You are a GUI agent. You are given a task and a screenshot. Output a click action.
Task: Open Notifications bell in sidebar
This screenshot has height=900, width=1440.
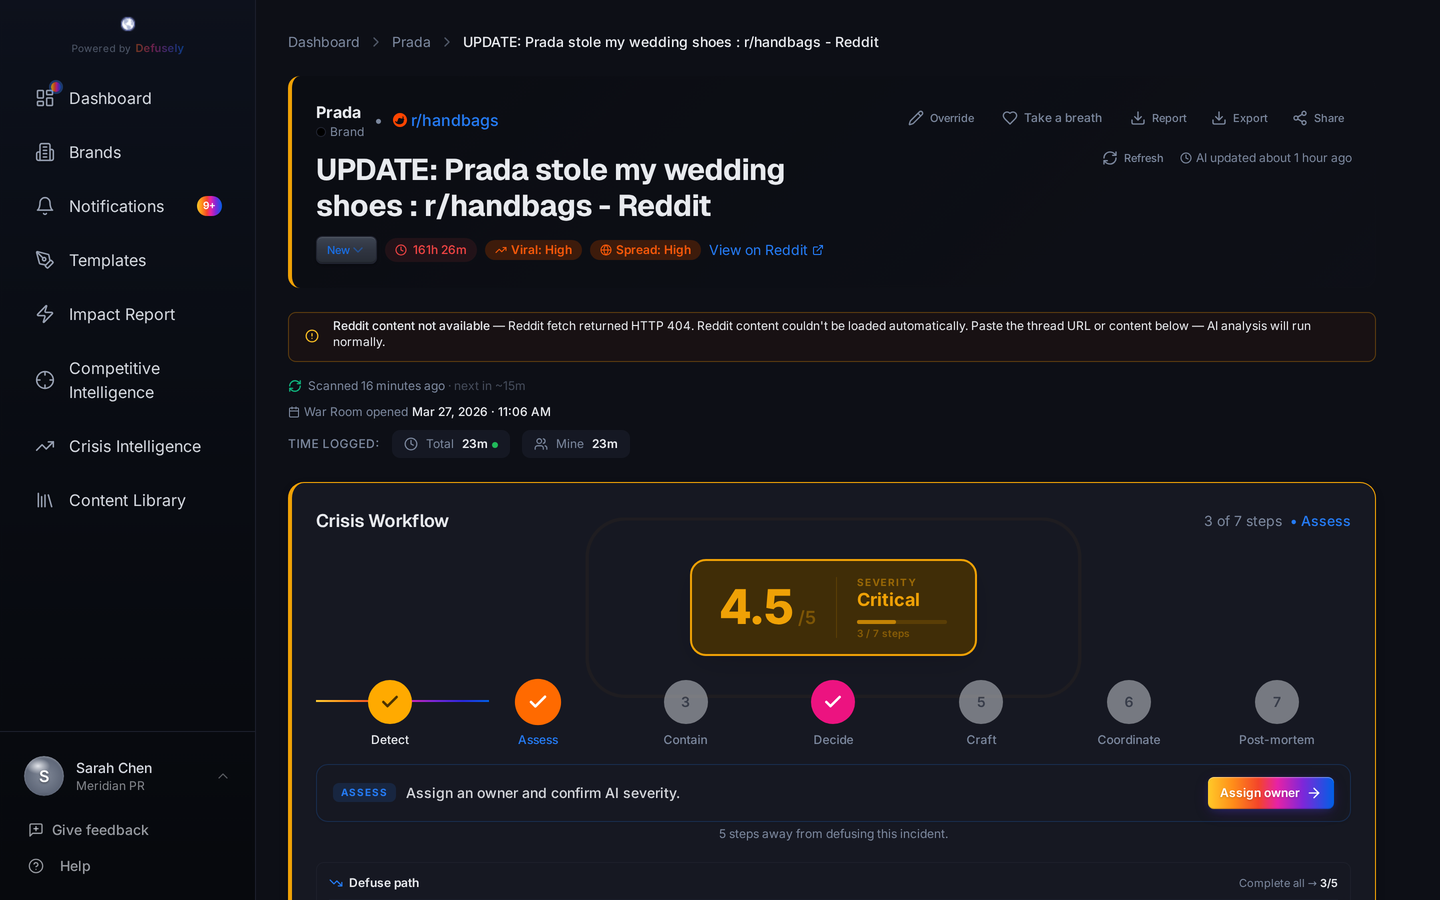tap(45, 206)
